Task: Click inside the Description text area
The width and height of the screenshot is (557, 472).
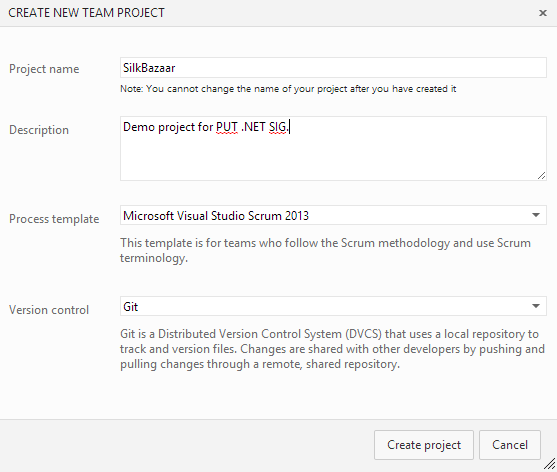Action: pyautogui.click(x=333, y=148)
